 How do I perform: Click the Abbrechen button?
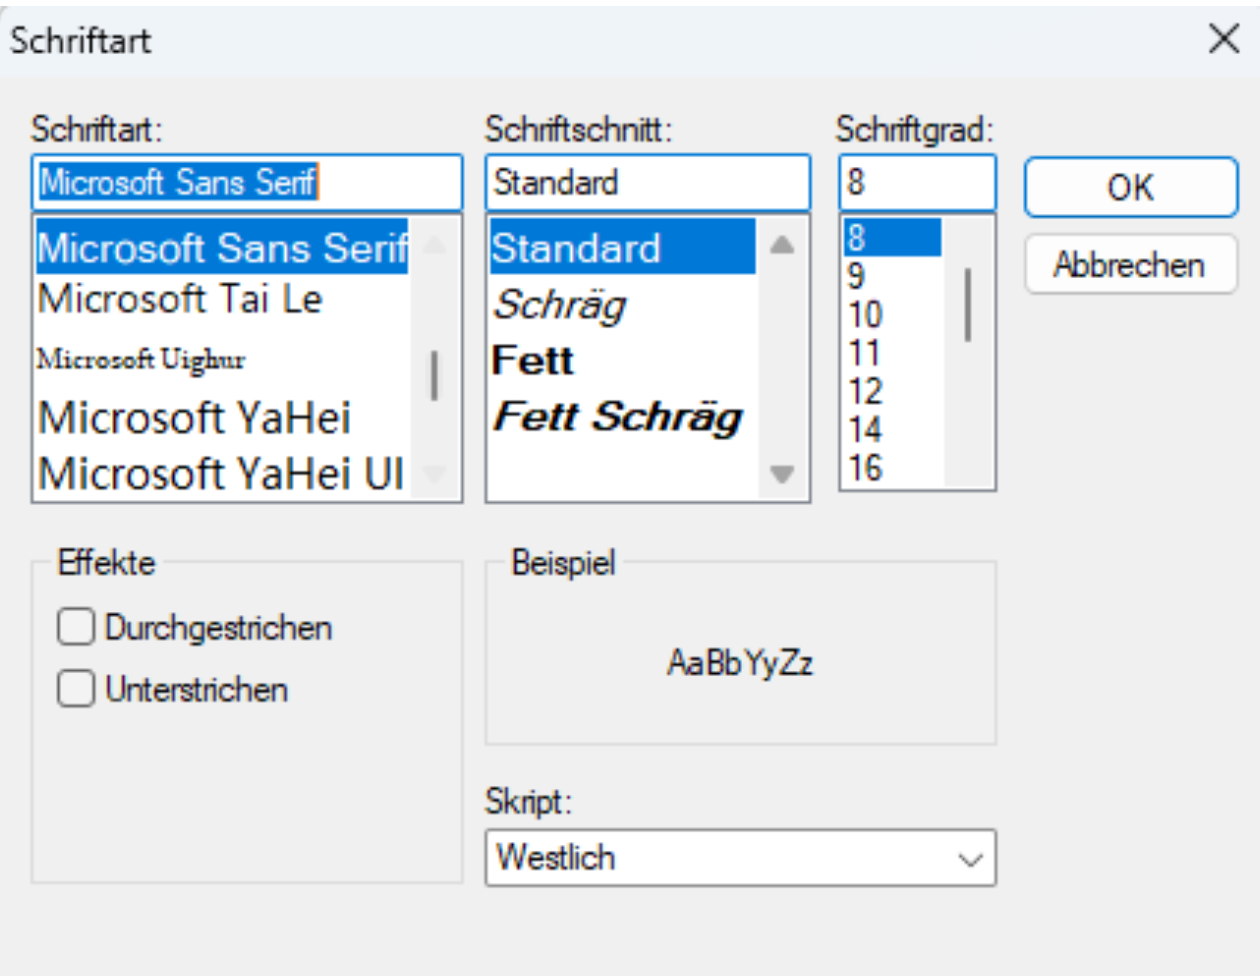(1131, 264)
